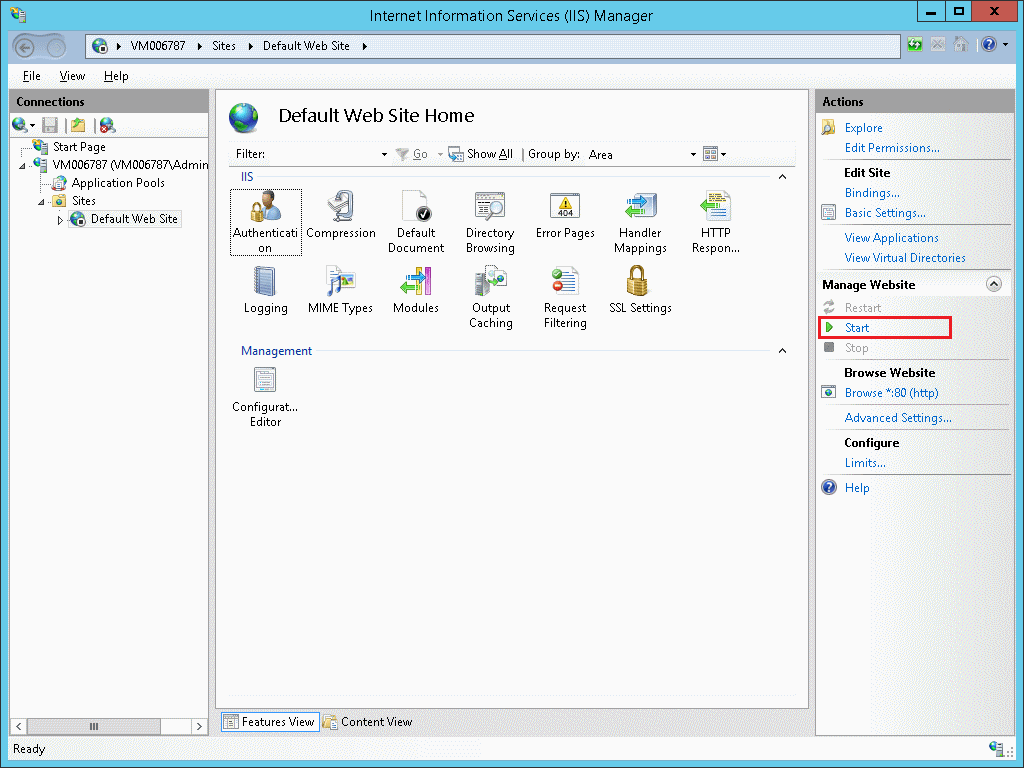This screenshot has width=1024, height=768.
Task: Open Handler Mappings icon
Action: pyautogui.click(x=640, y=208)
